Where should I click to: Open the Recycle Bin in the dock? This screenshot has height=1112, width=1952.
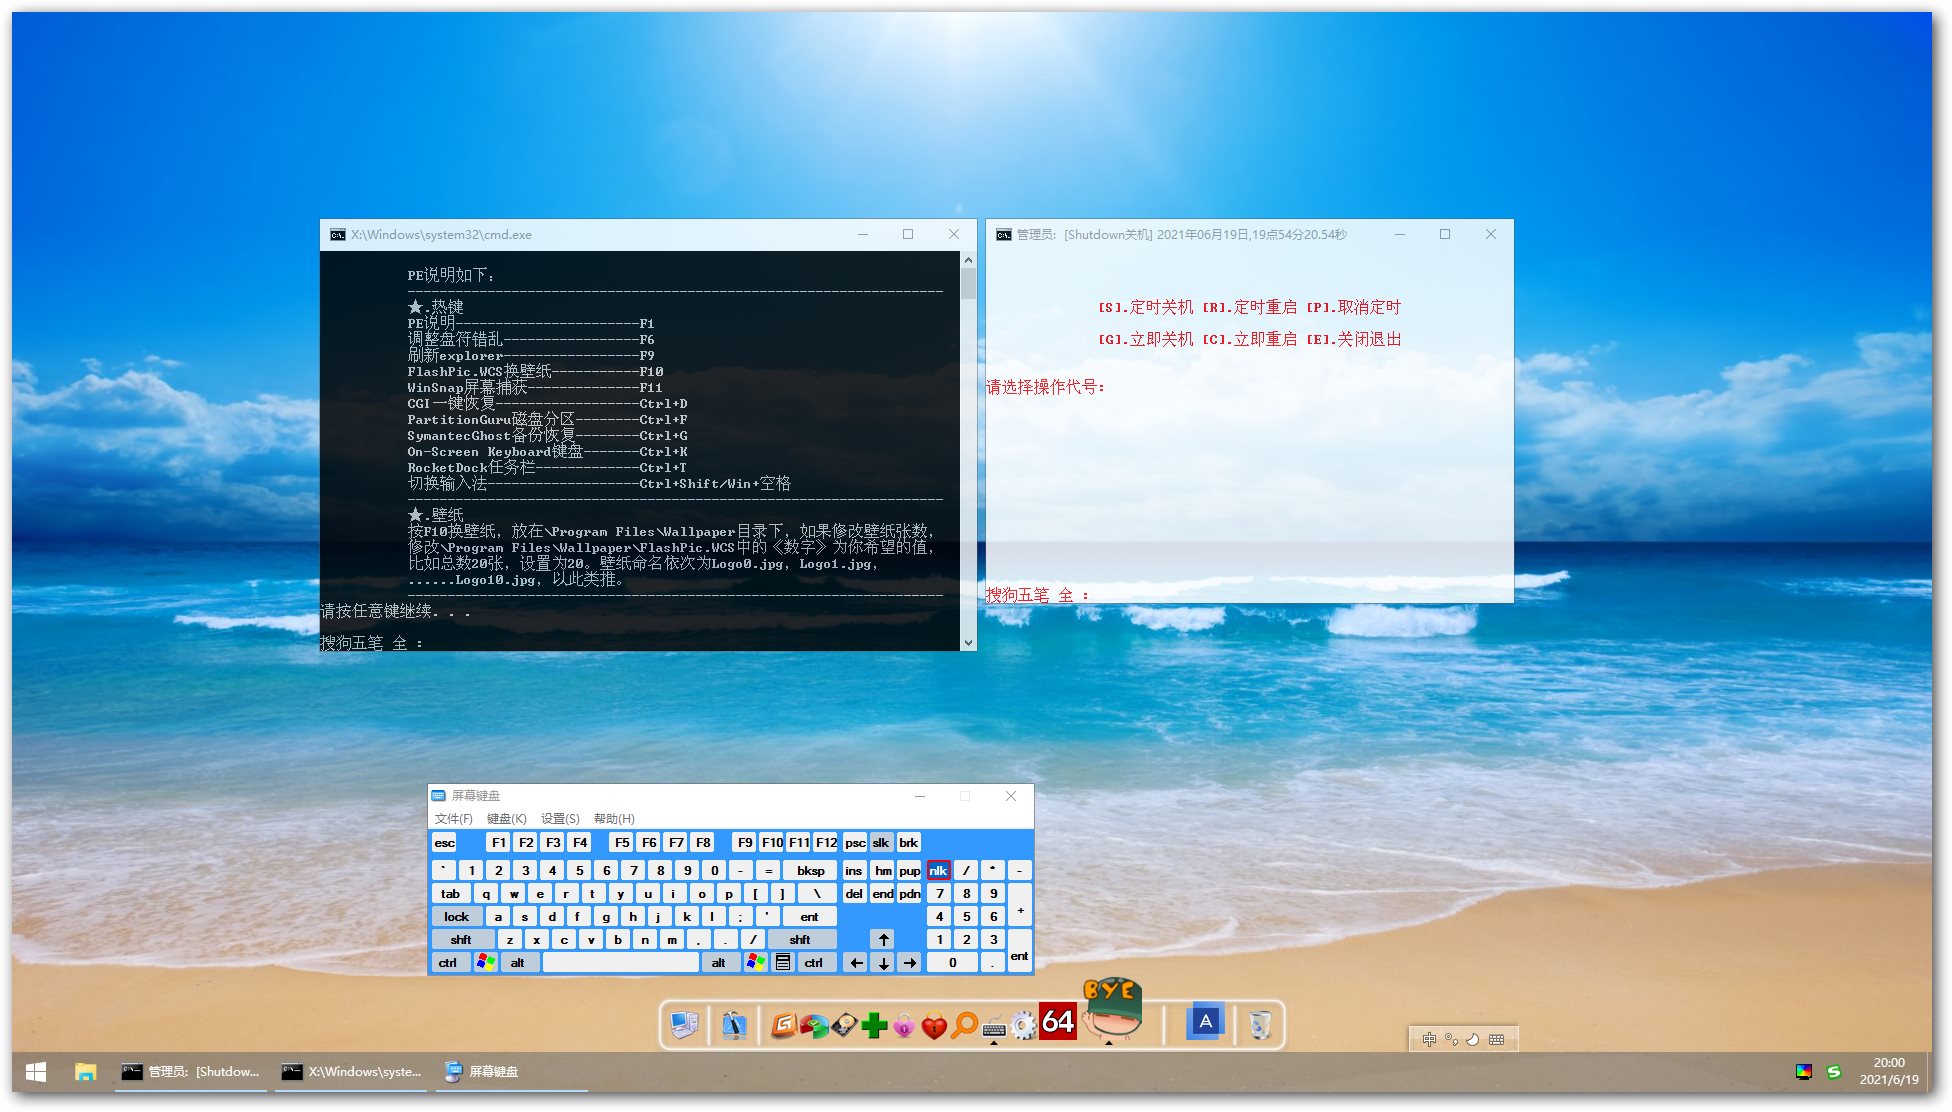(1260, 1025)
